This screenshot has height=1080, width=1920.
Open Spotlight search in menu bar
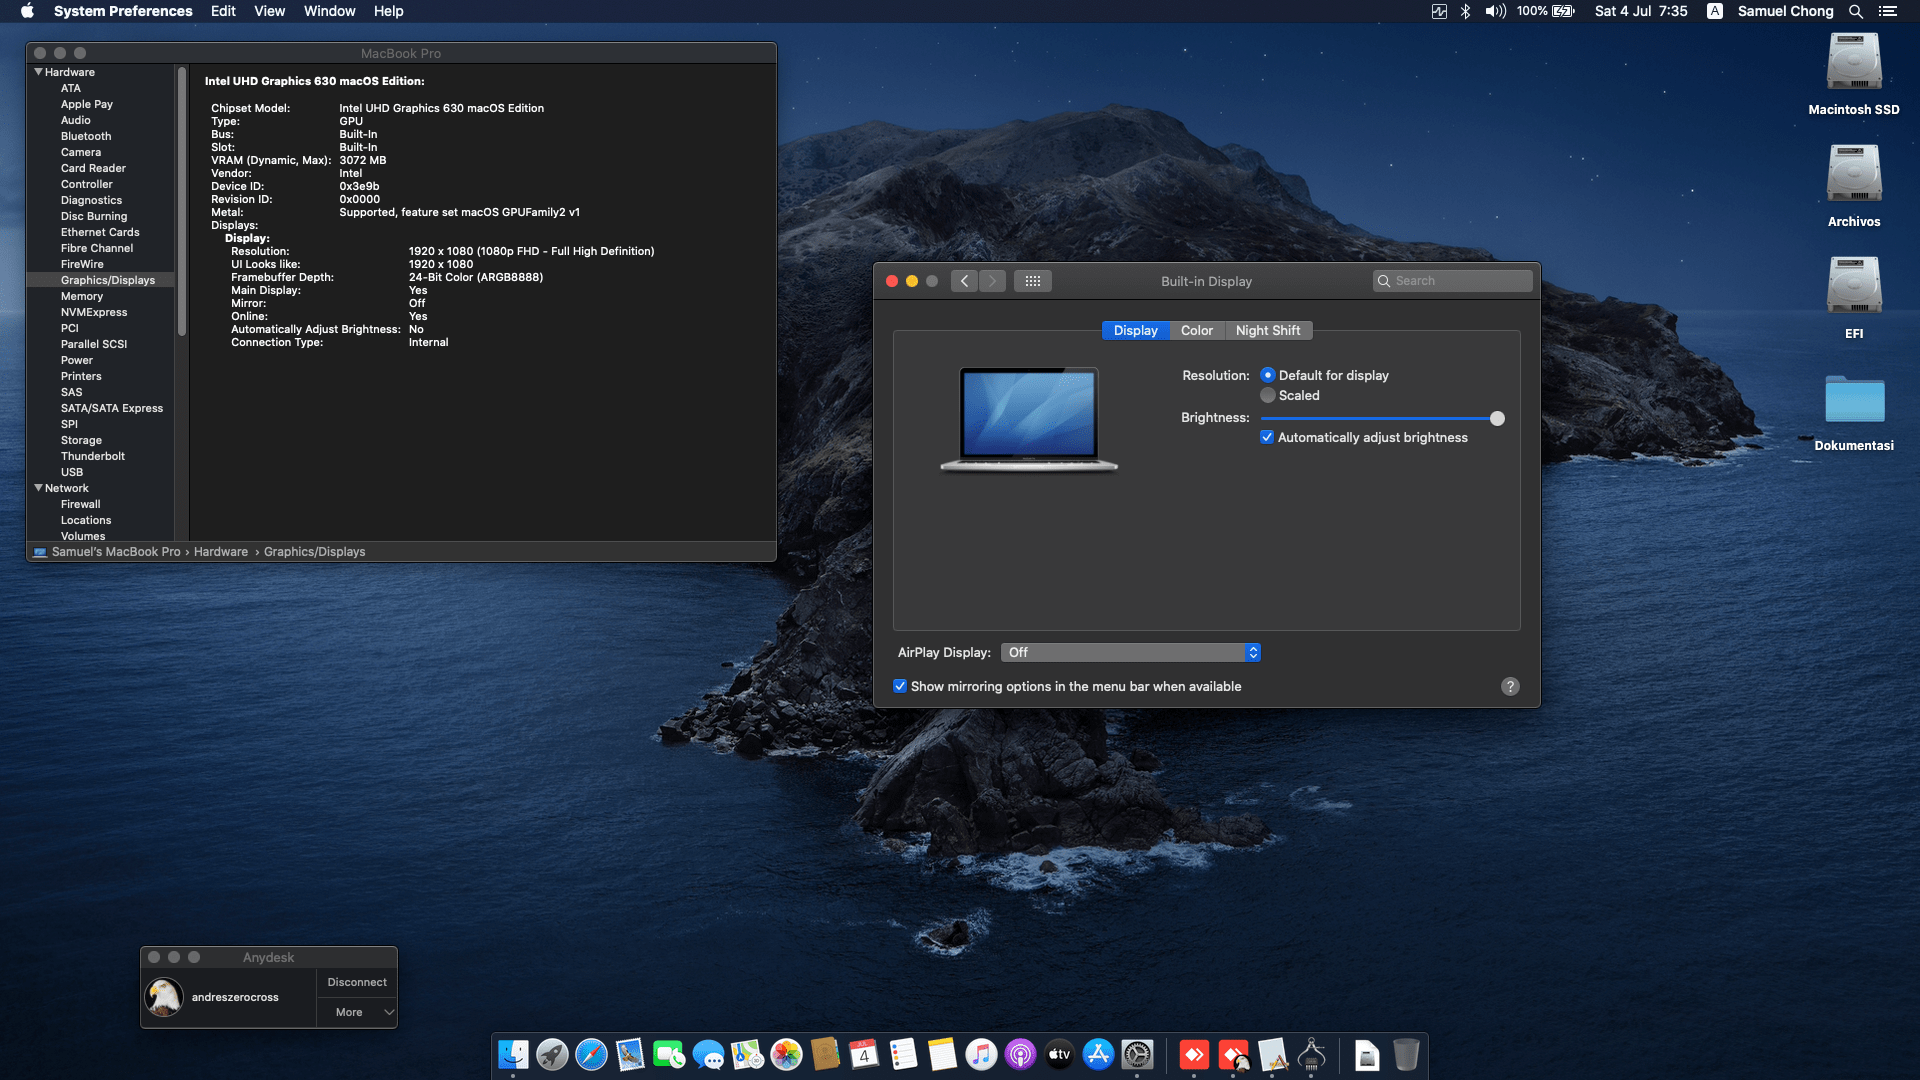[x=1855, y=11]
